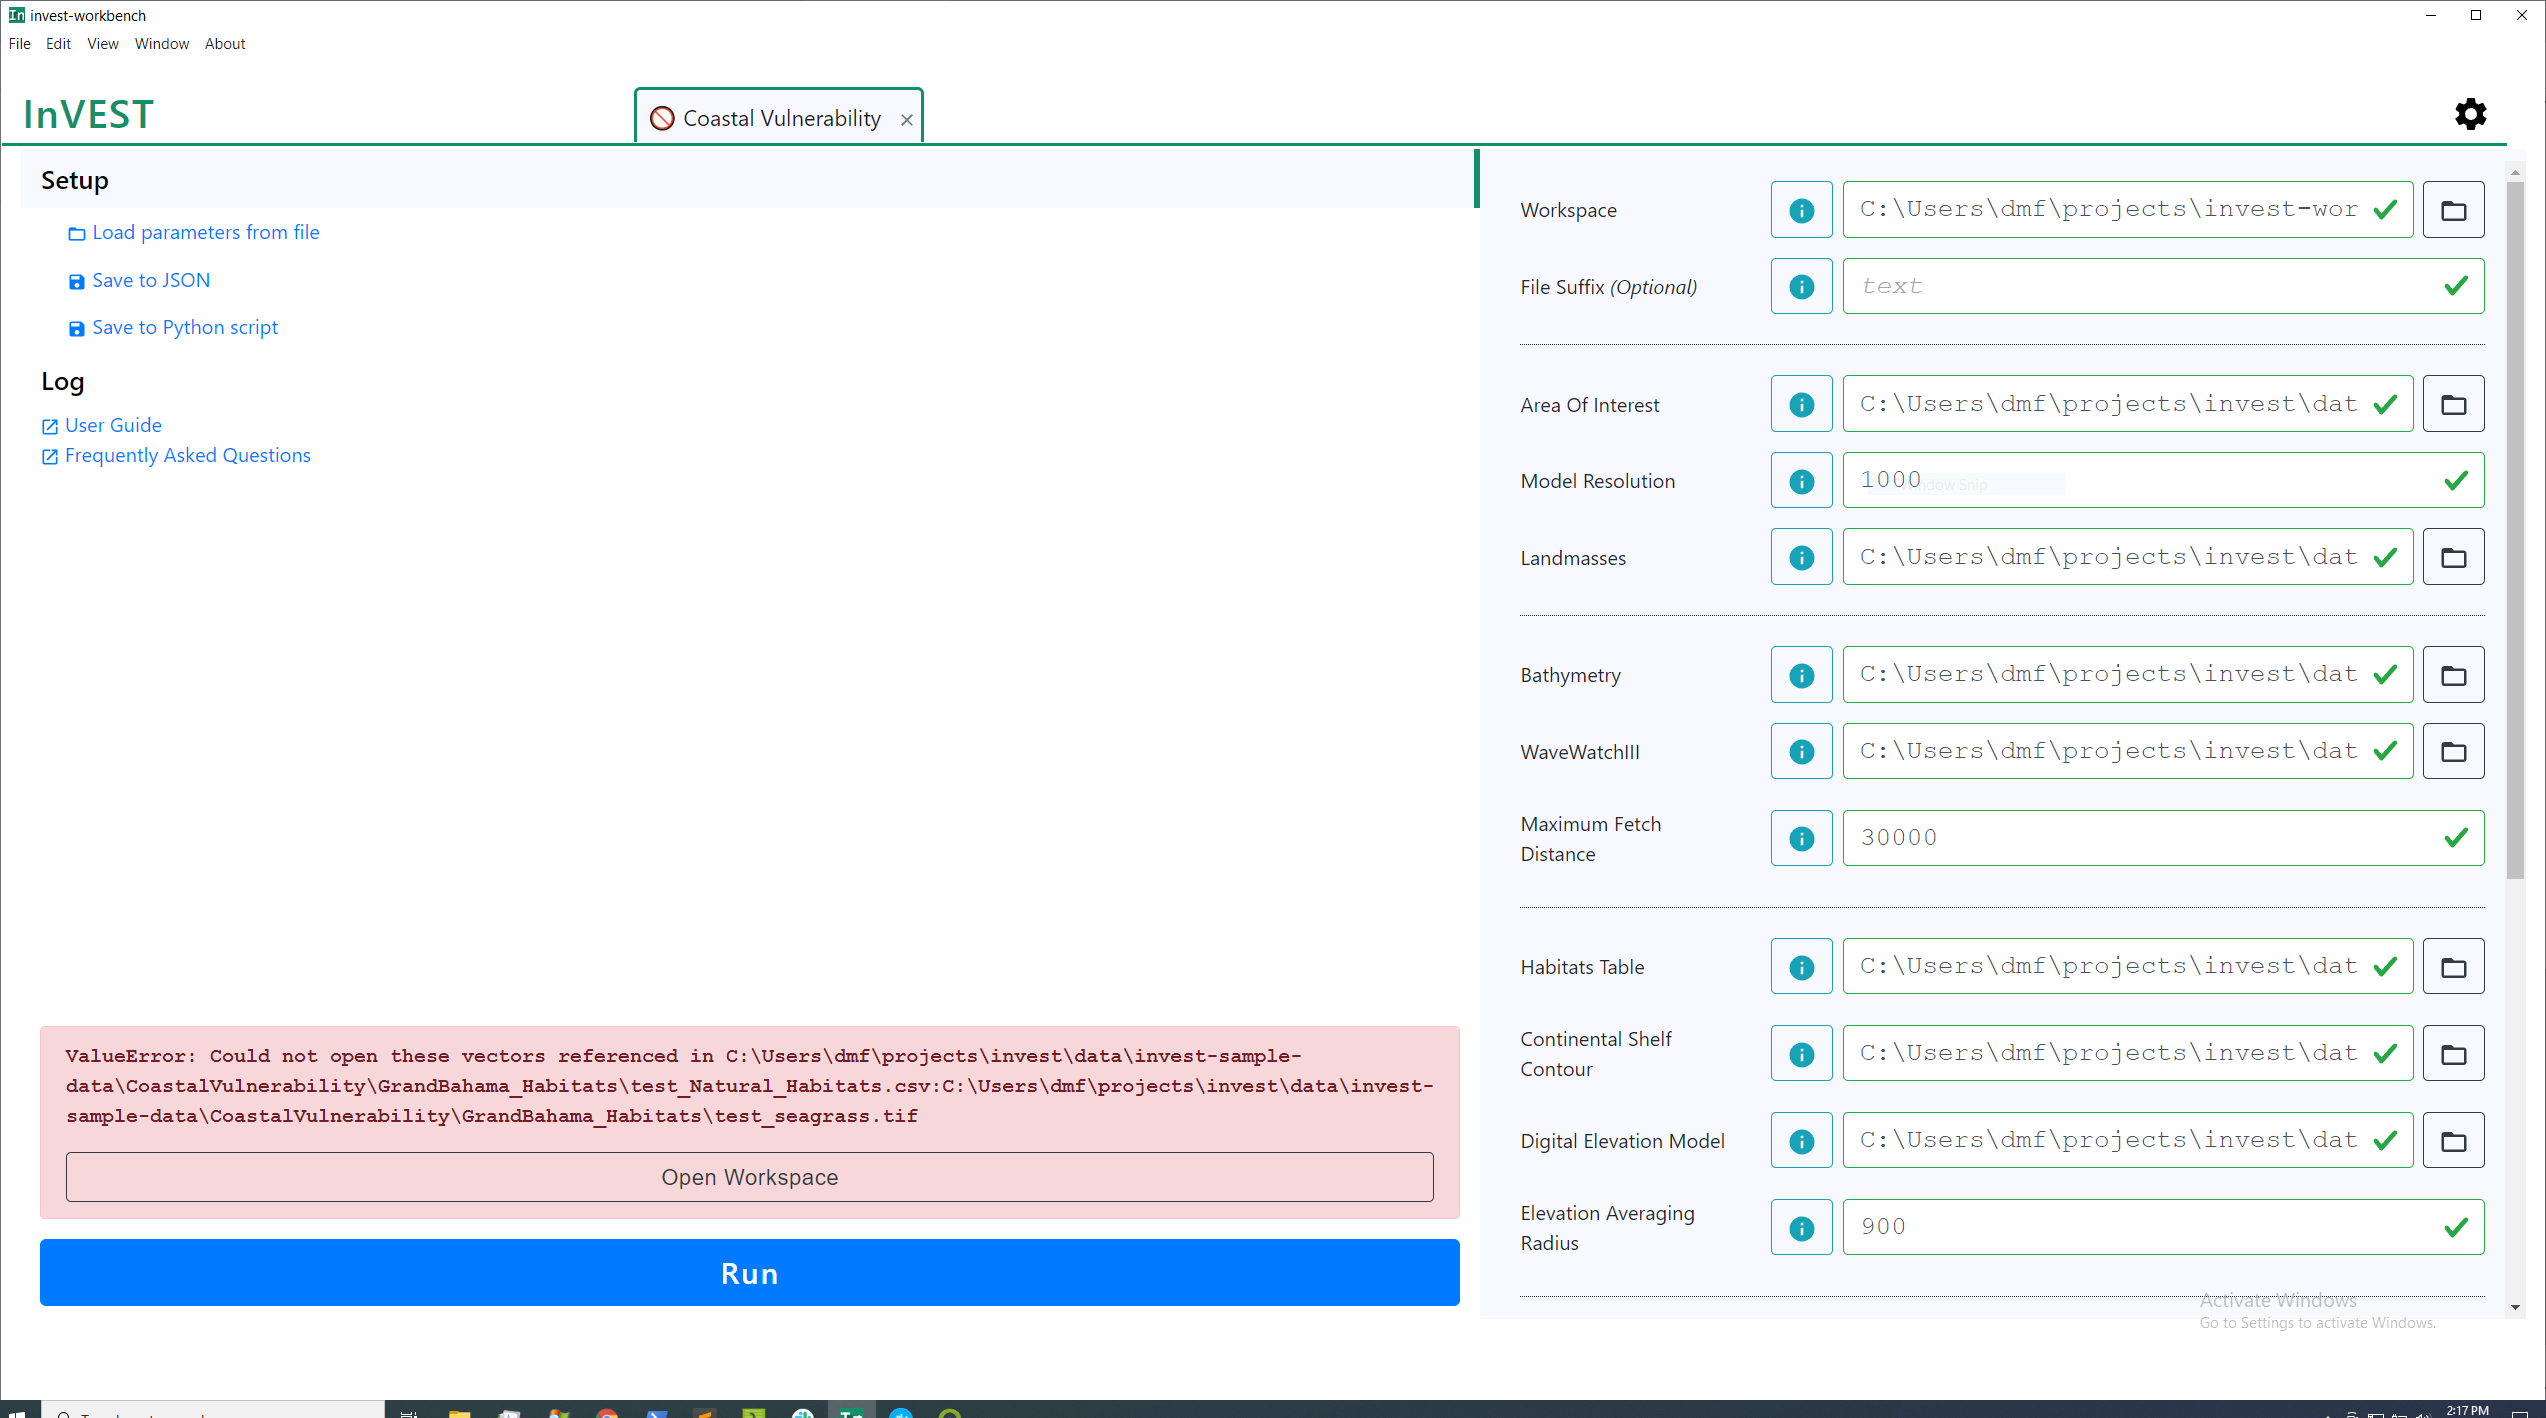
Task: Click the save icon beside Save to JSON
Action: click(x=77, y=281)
